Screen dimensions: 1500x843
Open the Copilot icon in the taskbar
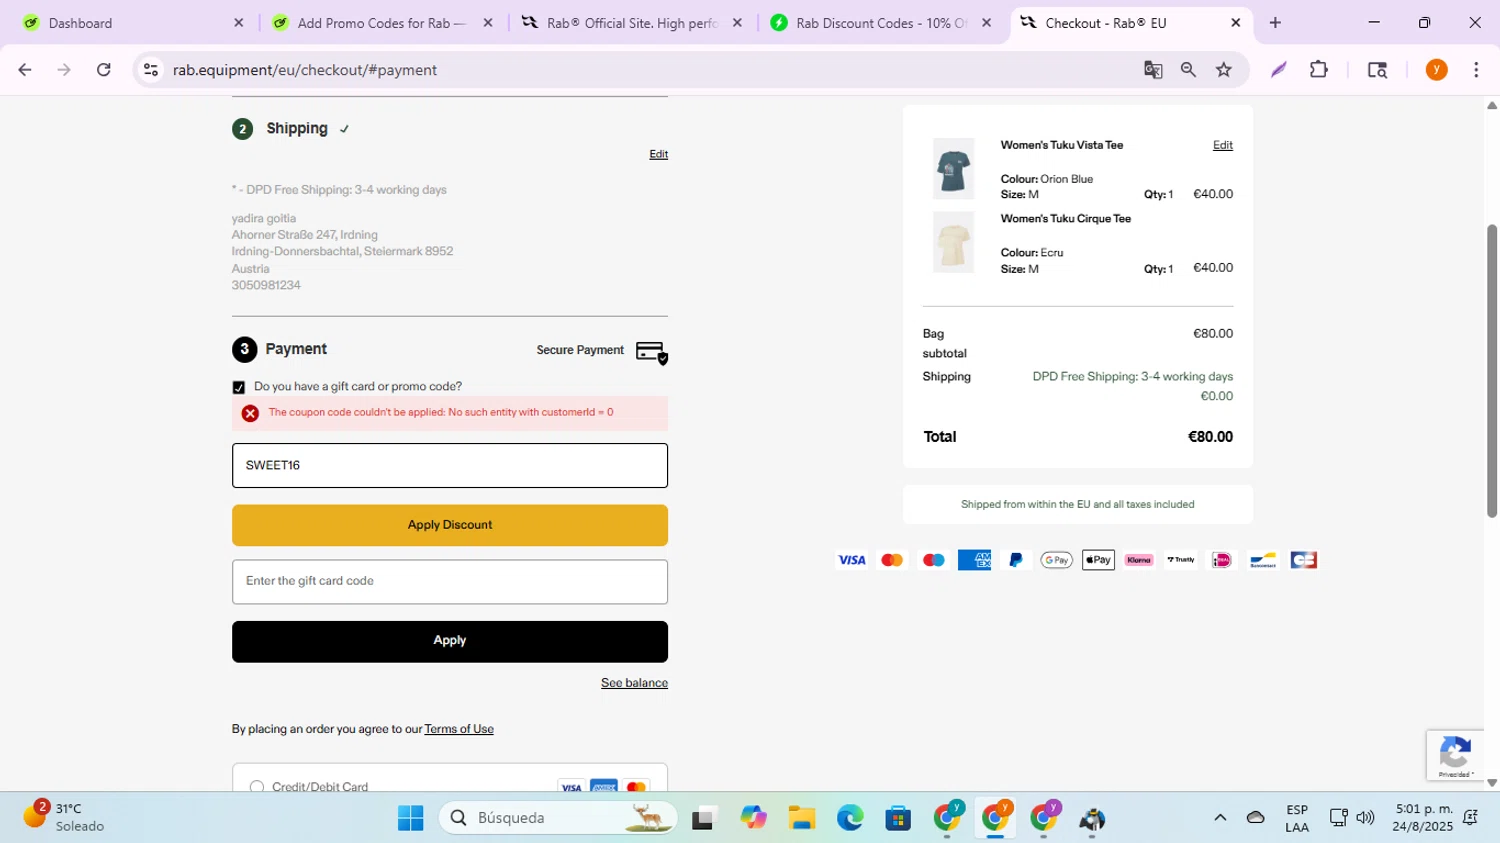(753, 818)
